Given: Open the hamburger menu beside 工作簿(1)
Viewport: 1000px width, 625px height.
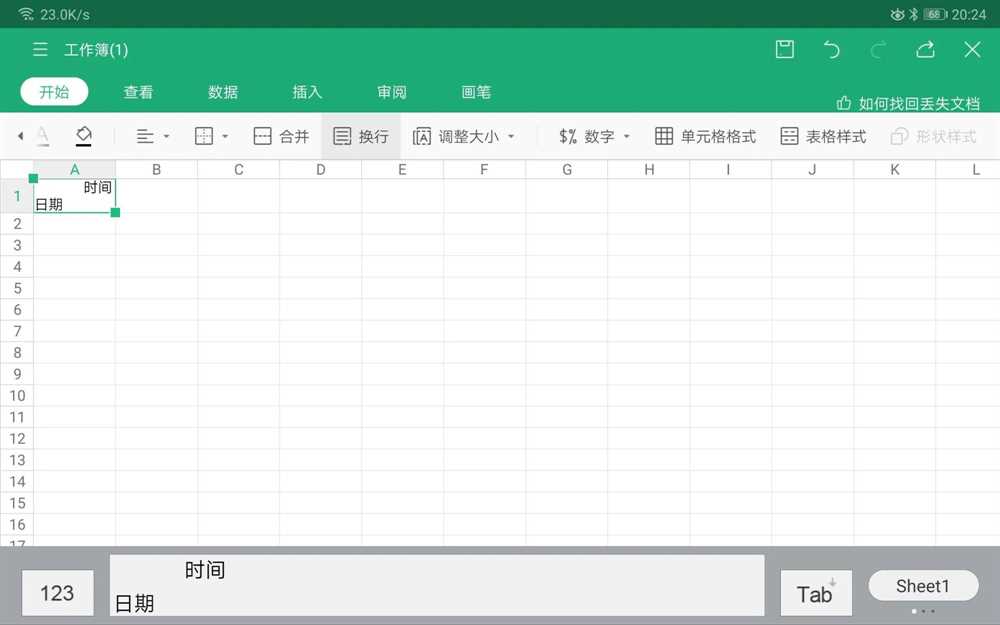Looking at the screenshot, I should [x=40, y=50].
